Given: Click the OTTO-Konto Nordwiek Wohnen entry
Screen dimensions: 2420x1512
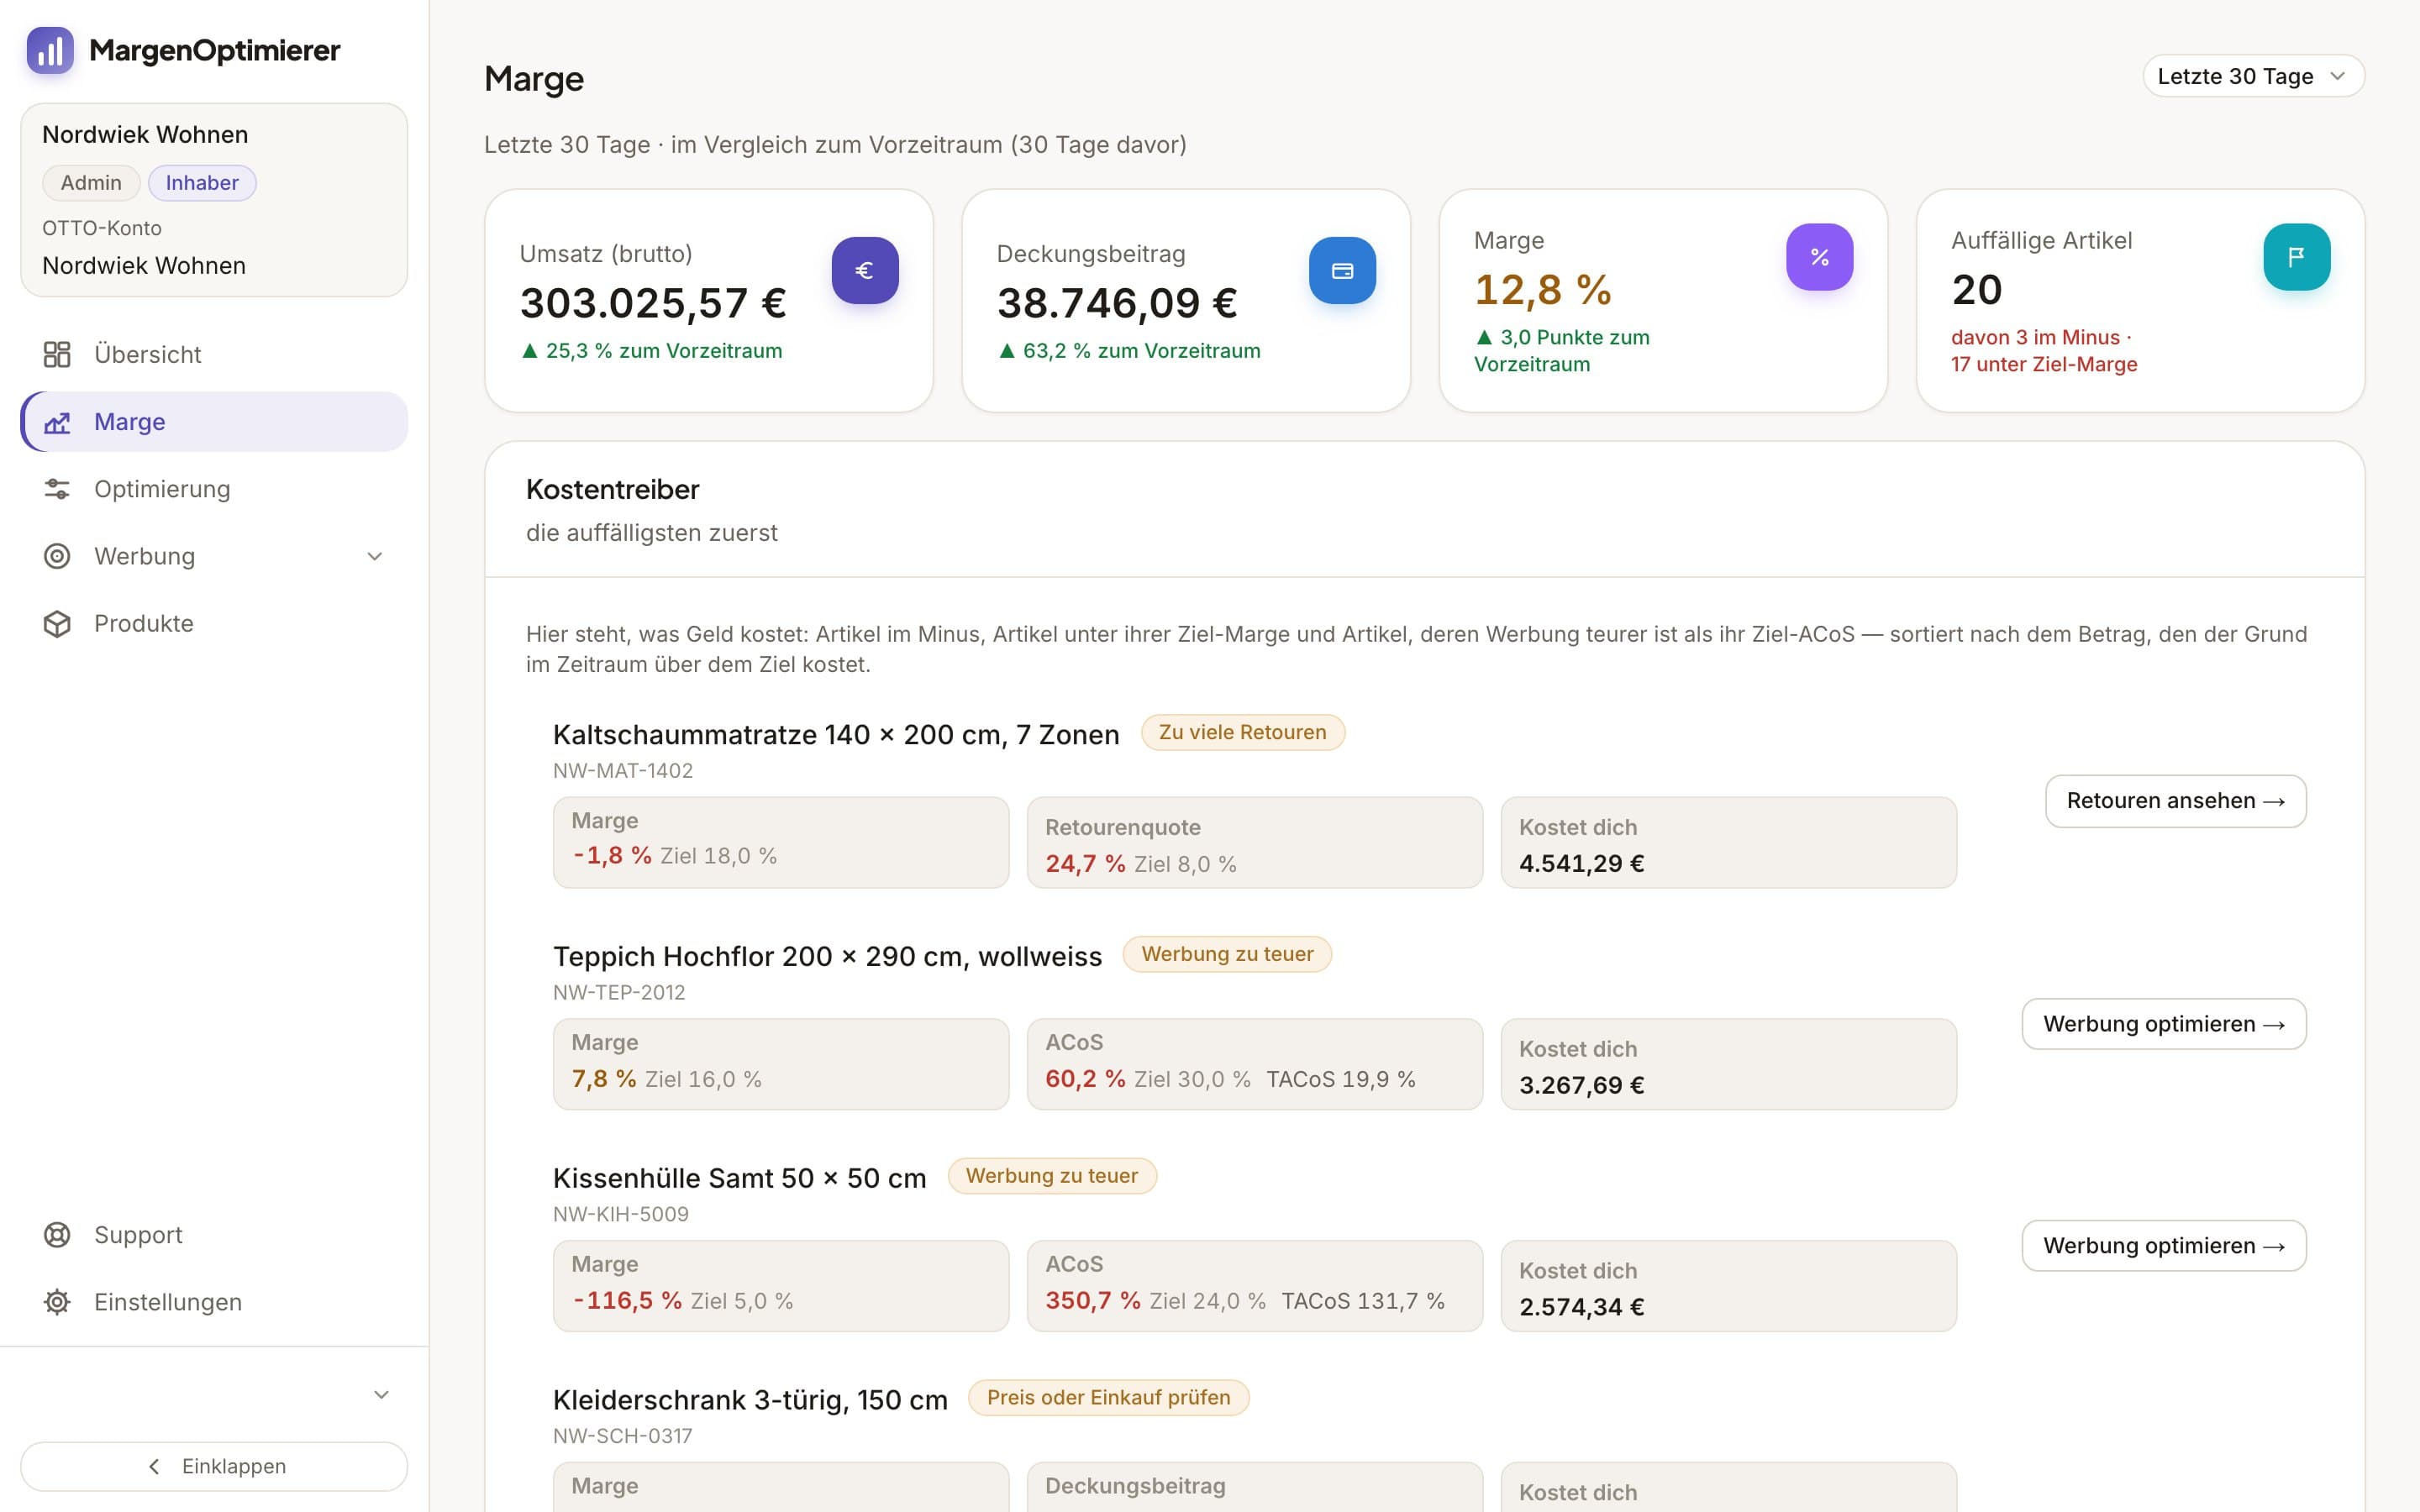Looking at the screenshot, I should 144,266.
